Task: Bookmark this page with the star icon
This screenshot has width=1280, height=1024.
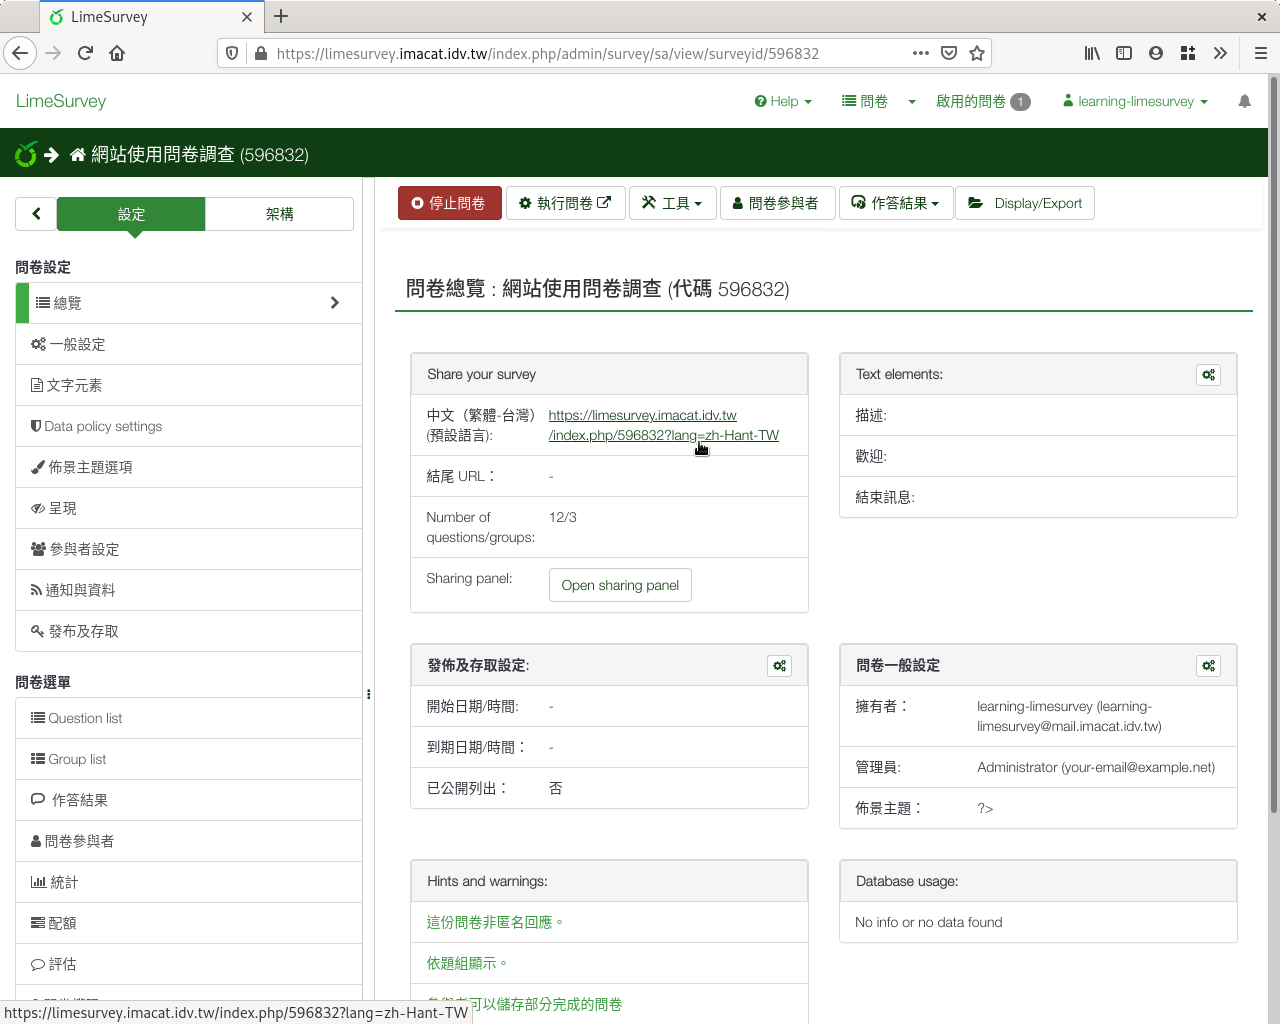Action: tap(977, 53)
